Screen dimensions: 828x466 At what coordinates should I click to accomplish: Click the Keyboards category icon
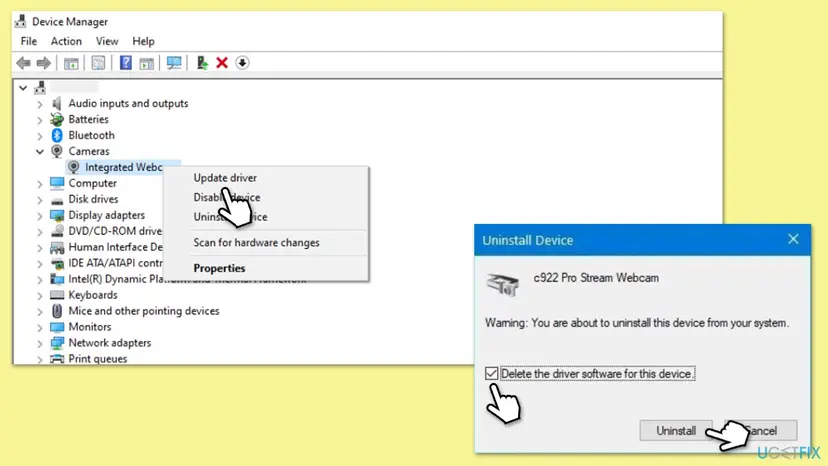click(57, 295)
